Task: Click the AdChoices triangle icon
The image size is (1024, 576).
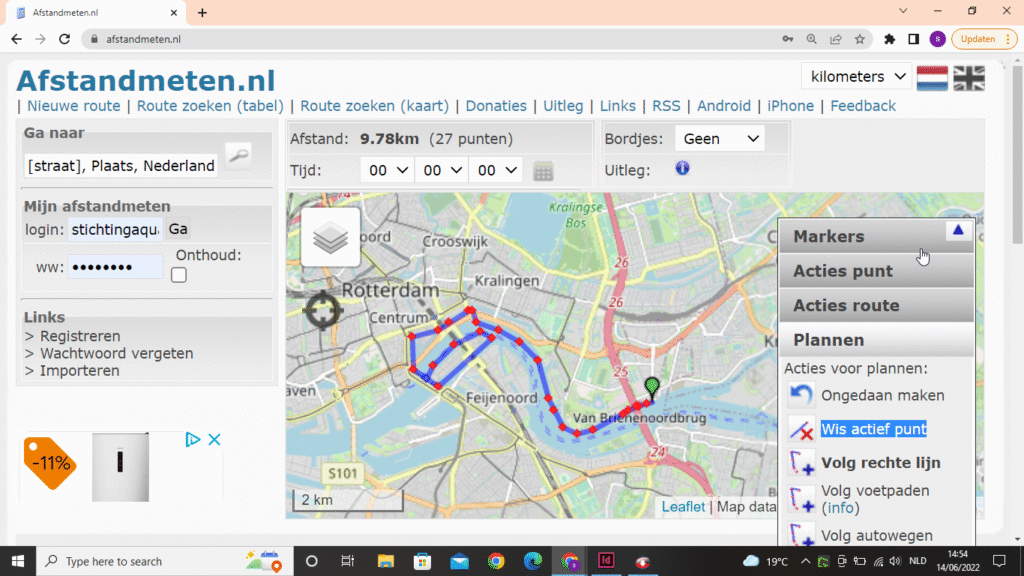Action: (x=193, y=440)
